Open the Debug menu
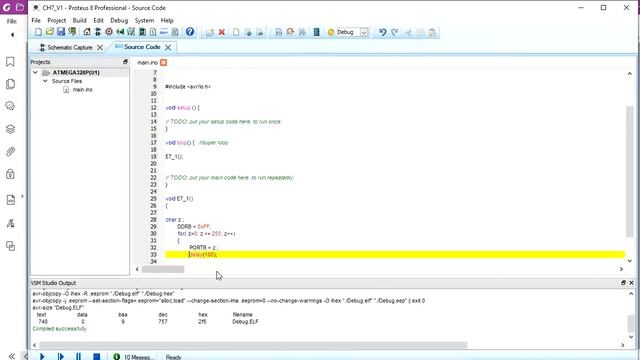The width and height of the screenshot is (640, 360). pos(119,20)
